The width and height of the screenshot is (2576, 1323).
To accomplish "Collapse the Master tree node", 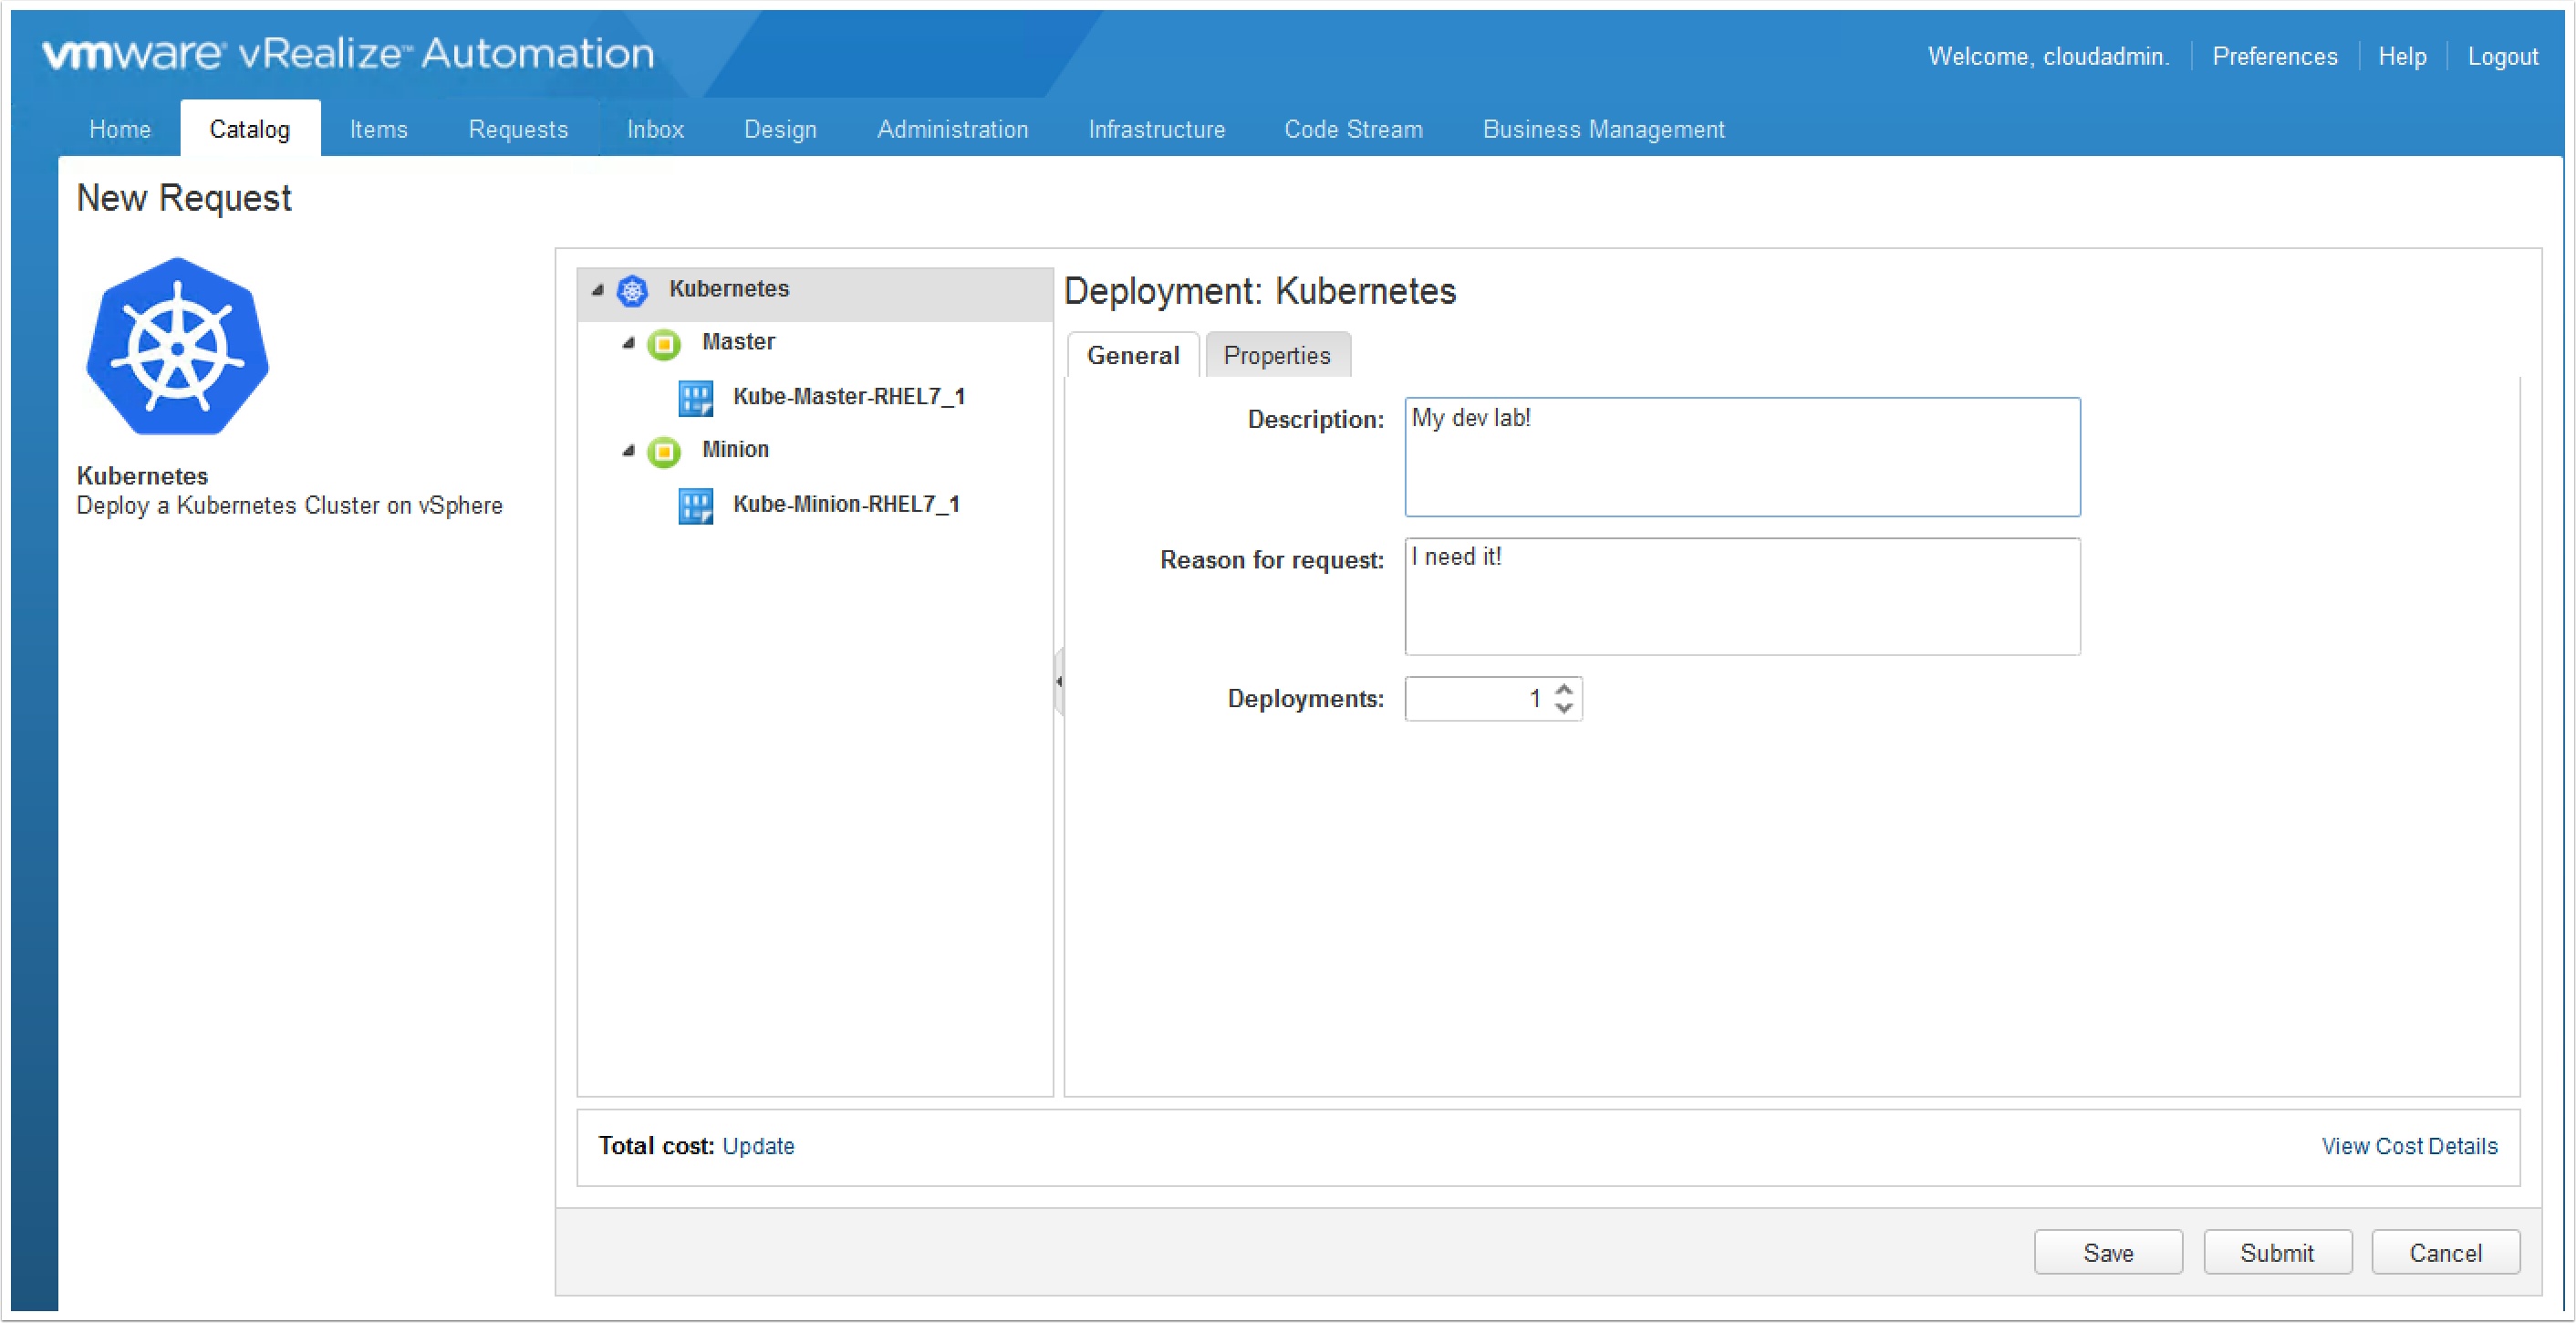I will (629, 343).
